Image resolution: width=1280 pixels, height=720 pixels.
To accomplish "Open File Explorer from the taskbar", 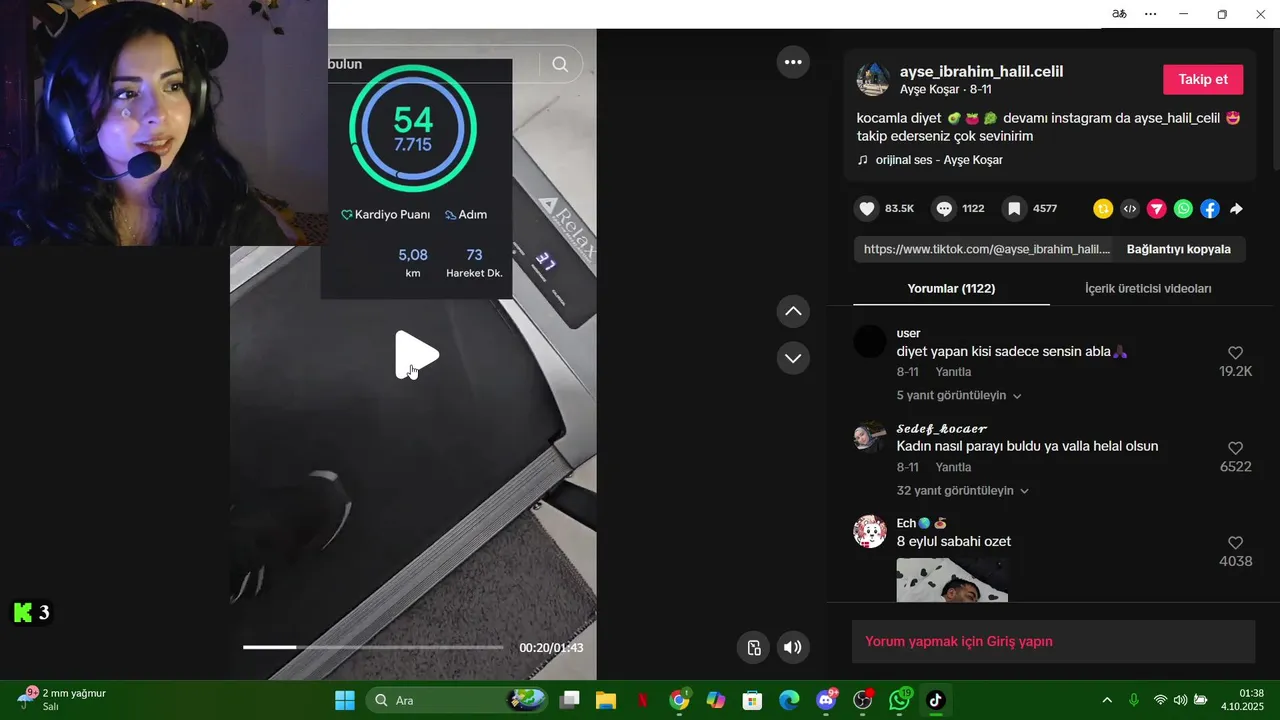I will point(605,700).
